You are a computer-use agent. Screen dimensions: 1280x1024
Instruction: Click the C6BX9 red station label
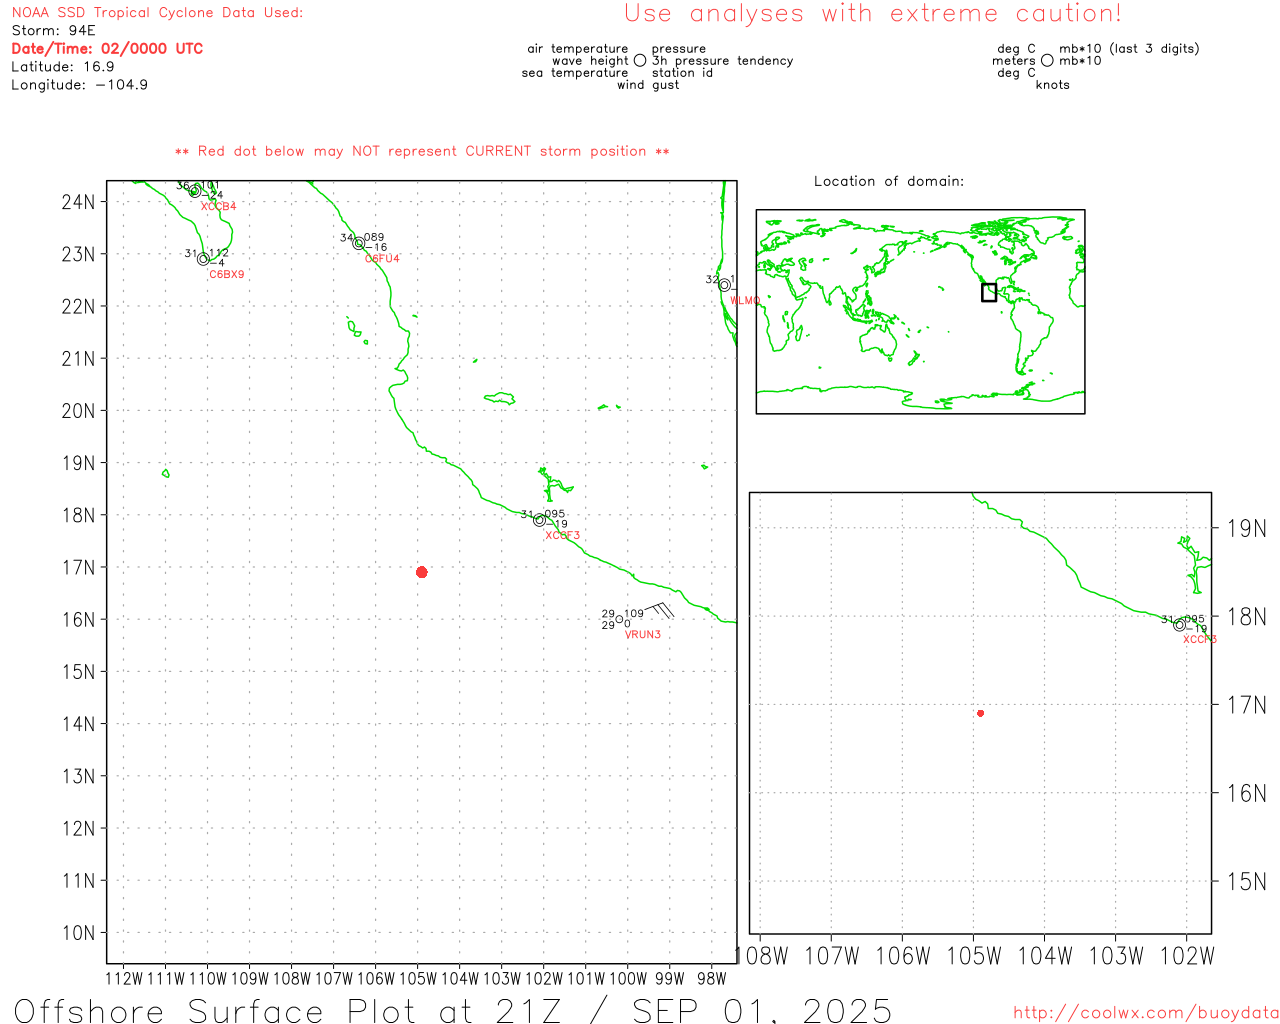click(x=226, y=275)
